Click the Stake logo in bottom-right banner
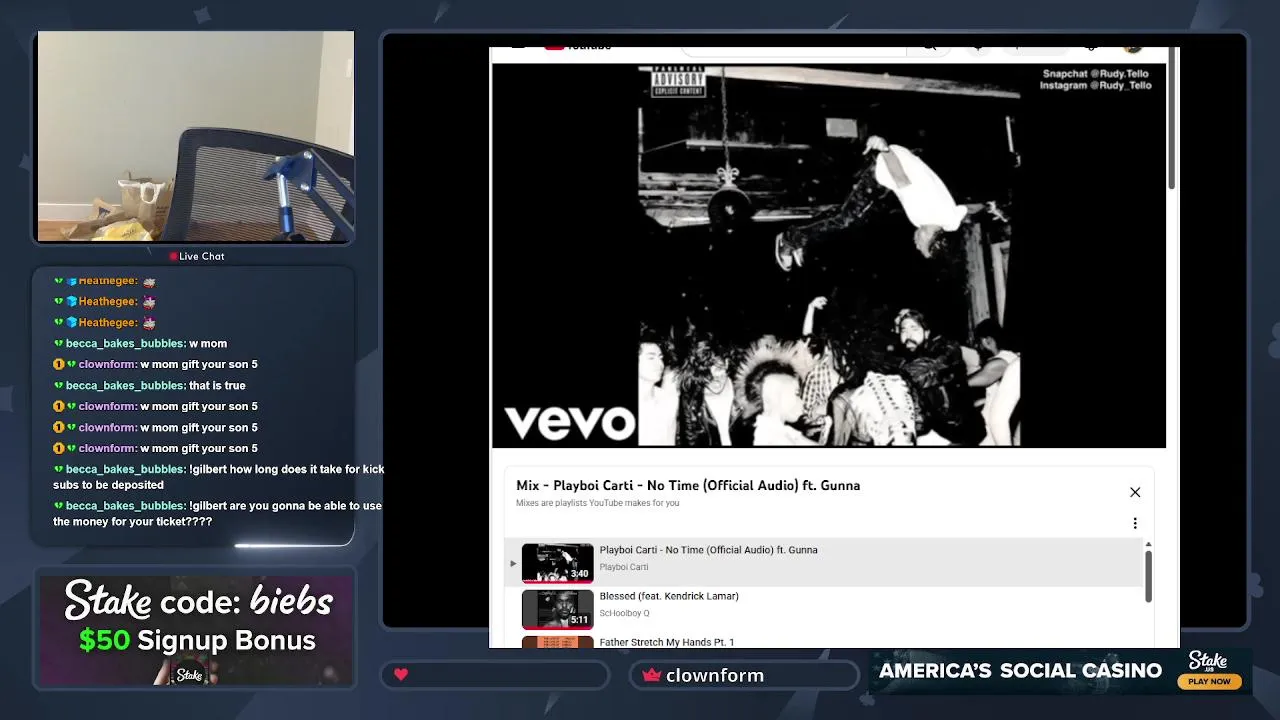 click(x=1208, y=661)
